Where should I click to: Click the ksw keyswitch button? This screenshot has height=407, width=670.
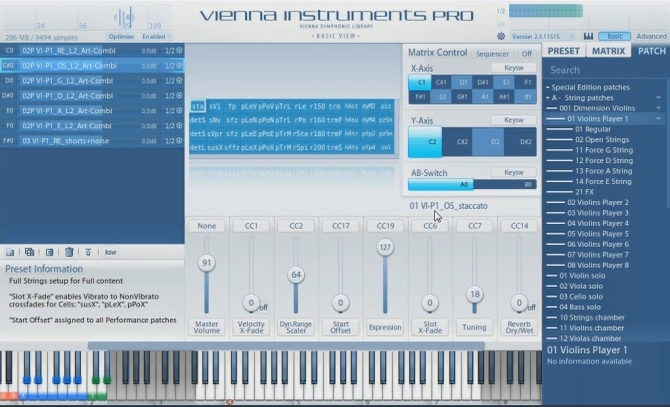(110, 252)
